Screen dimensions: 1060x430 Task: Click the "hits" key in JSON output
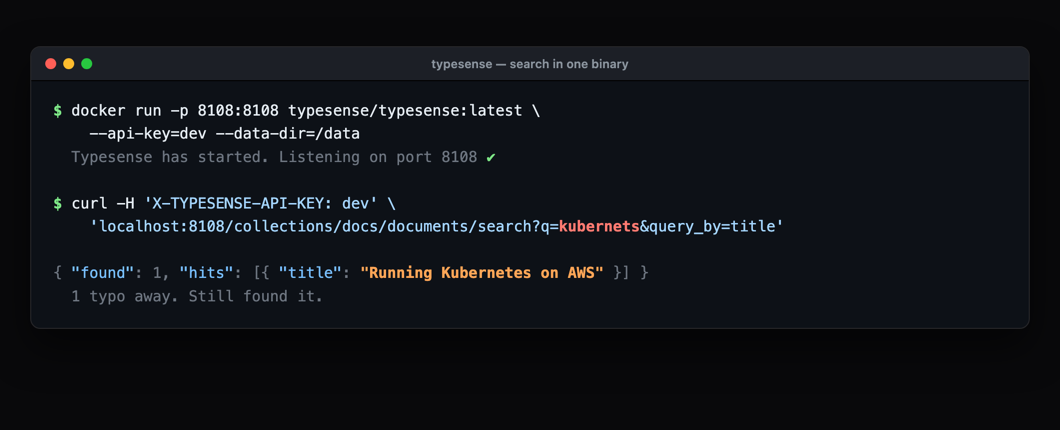(x=206, y=273)
